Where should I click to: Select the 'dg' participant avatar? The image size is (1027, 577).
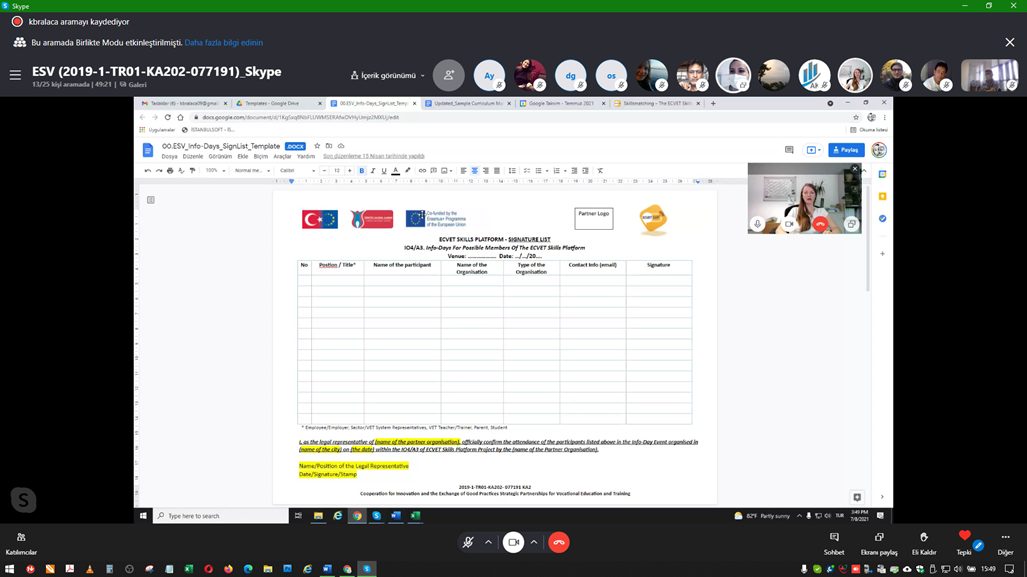(x=570, y=75)
